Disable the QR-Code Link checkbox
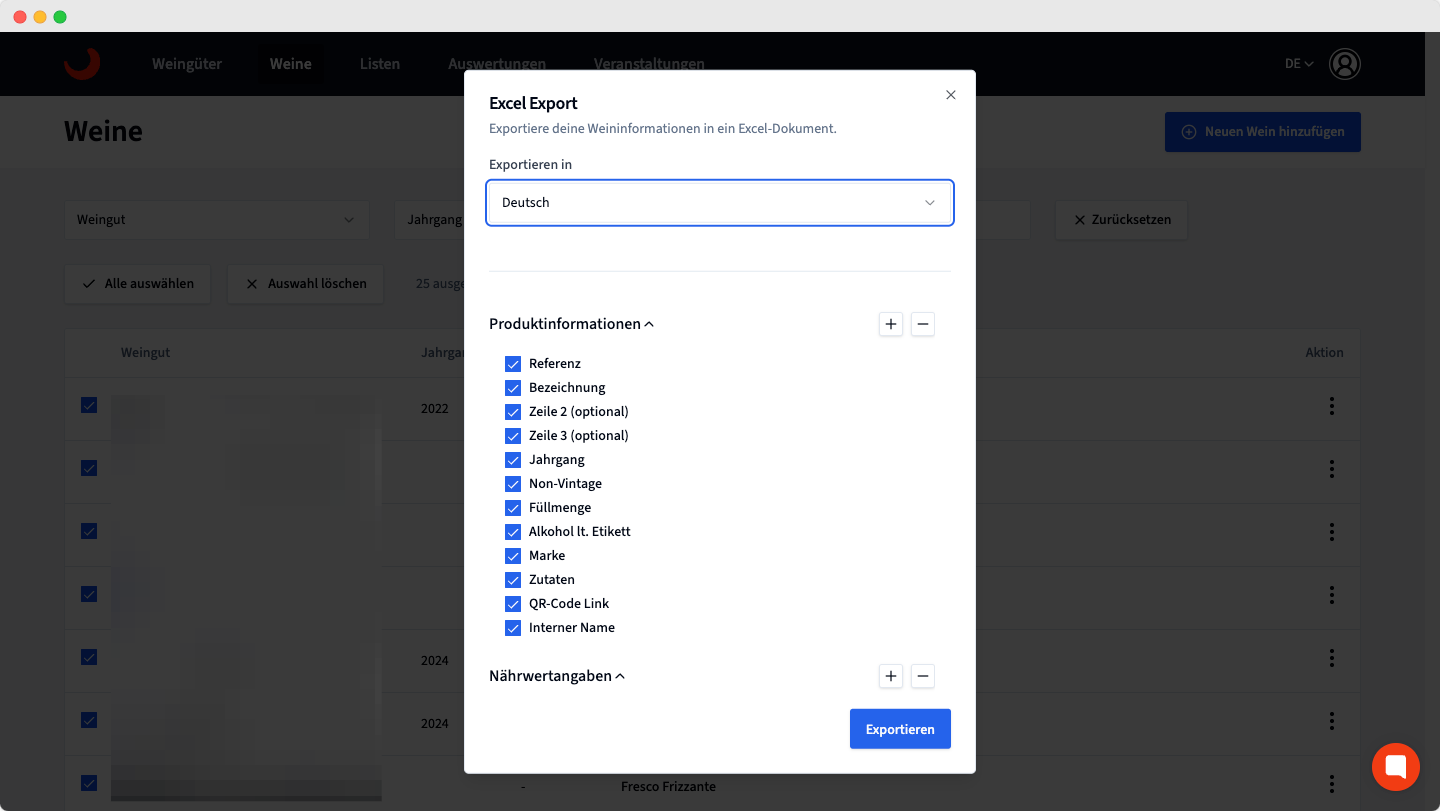The height and width of the screenshot is (811, 1440). 513,604
